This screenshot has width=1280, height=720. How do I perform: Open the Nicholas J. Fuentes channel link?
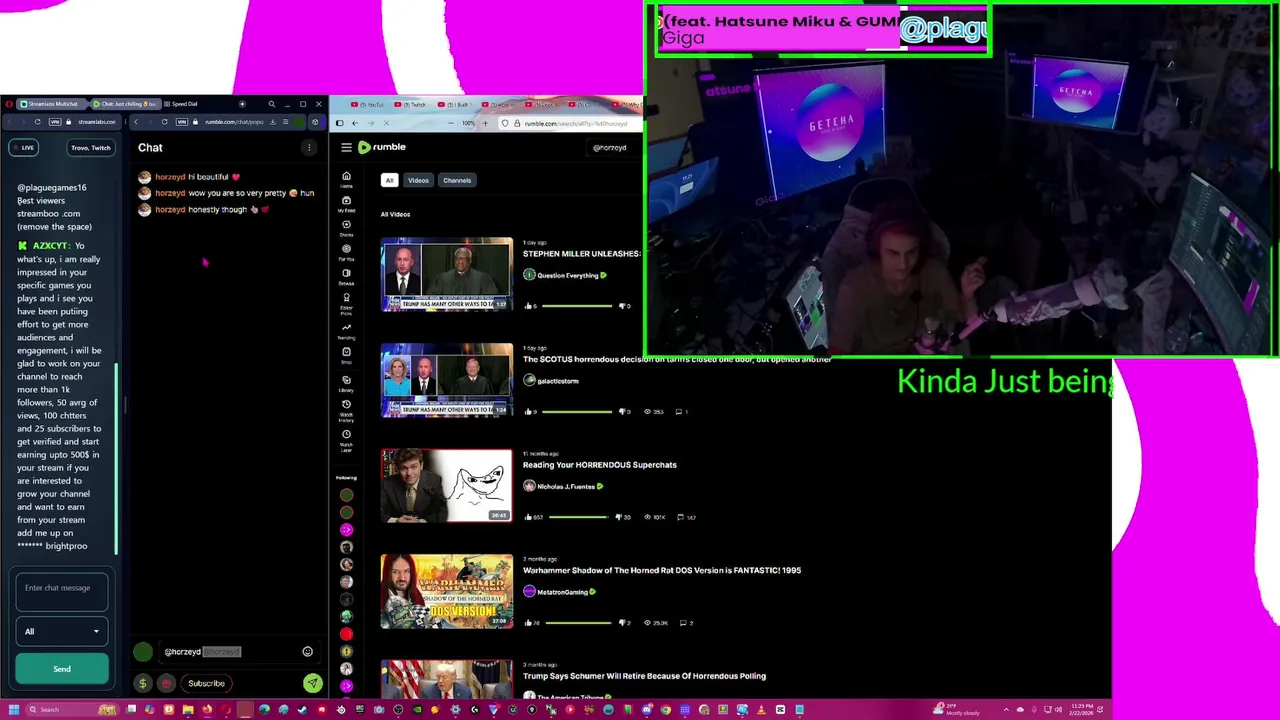[565, 487]
